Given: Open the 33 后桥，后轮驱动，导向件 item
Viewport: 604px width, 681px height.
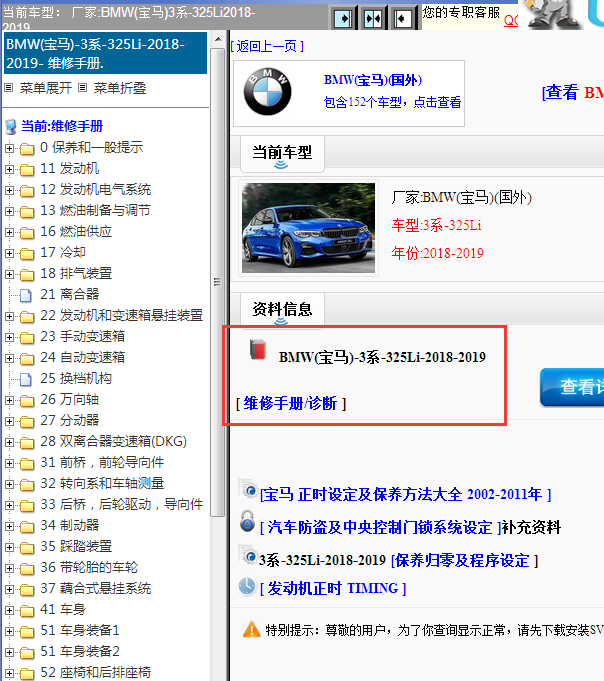Looking at the screenshot, I should [122, 504].
